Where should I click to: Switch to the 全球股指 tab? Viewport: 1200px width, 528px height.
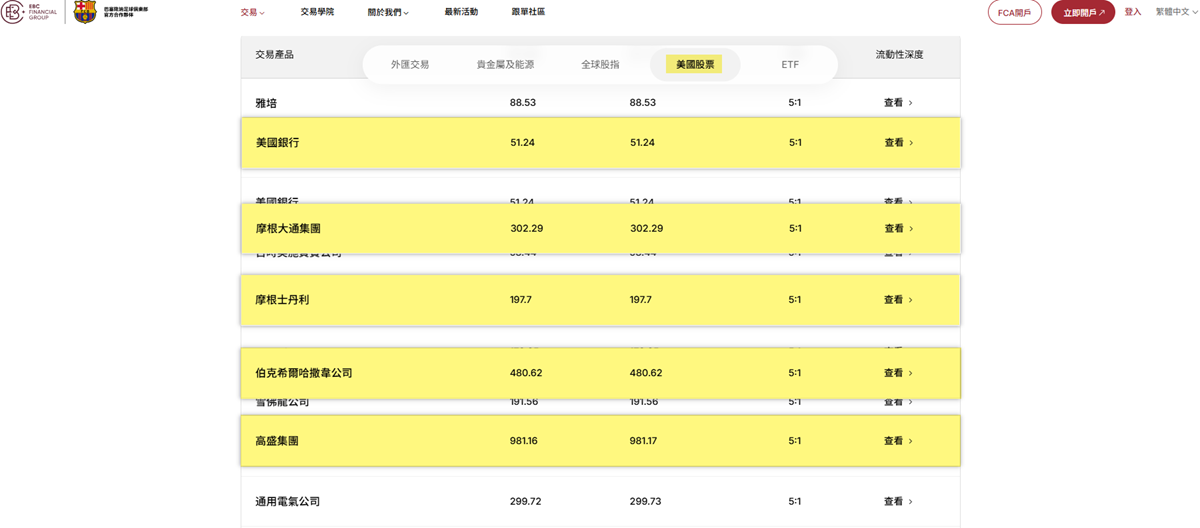[600, 64]
